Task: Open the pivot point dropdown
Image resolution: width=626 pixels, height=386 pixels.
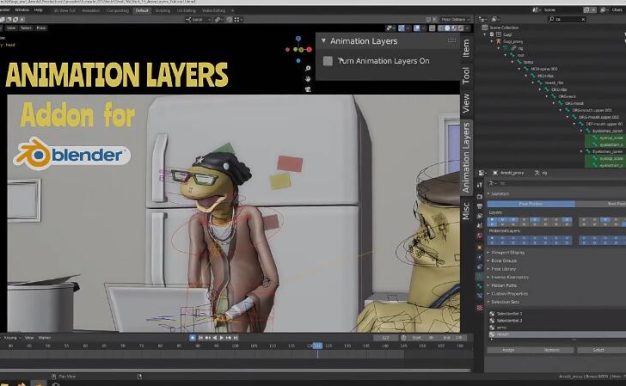Action: pyautogui.click(x=218, y=19)
